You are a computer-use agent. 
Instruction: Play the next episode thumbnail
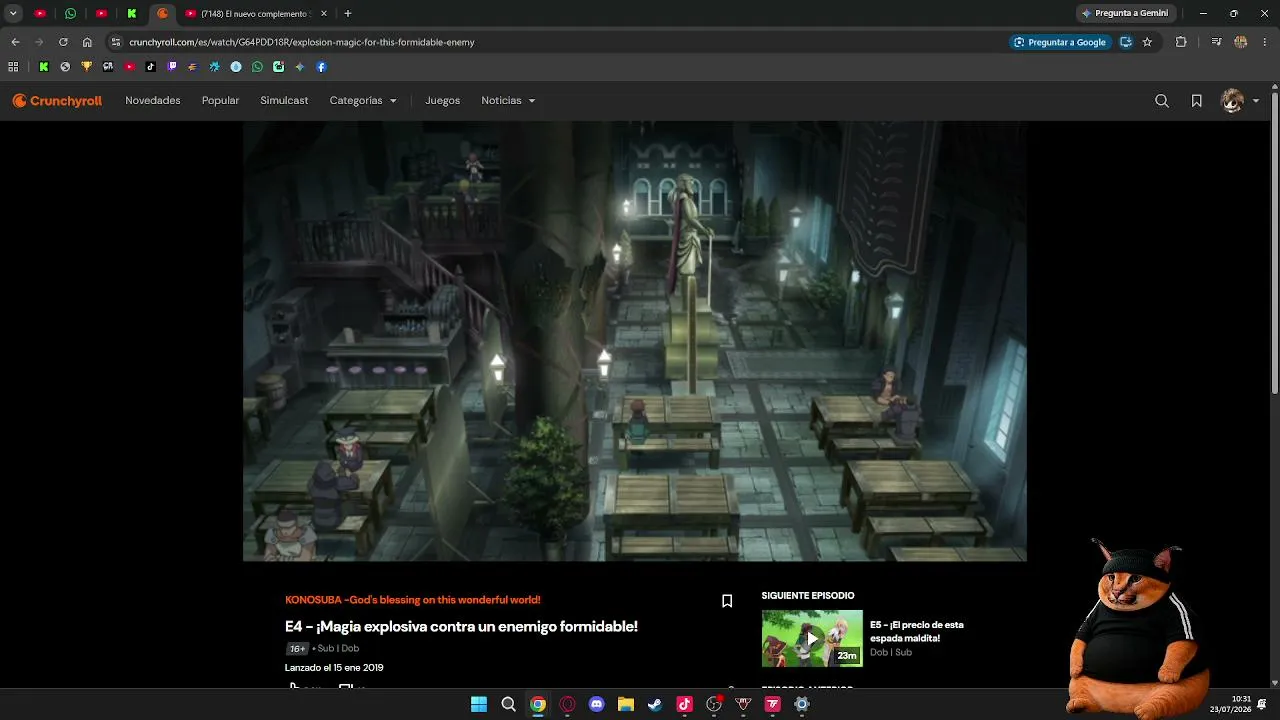pyautogui.click(x=812, y=638)
